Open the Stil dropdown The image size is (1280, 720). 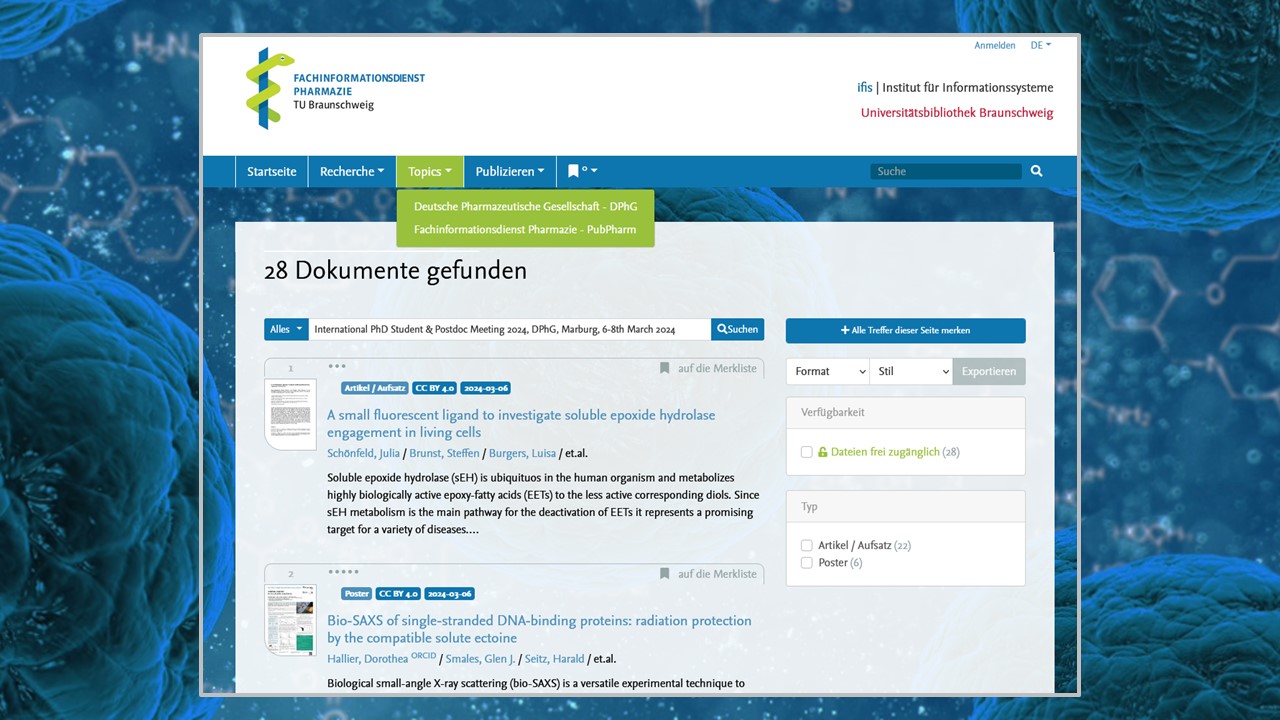pyautogui.click(x=911, y=371)
